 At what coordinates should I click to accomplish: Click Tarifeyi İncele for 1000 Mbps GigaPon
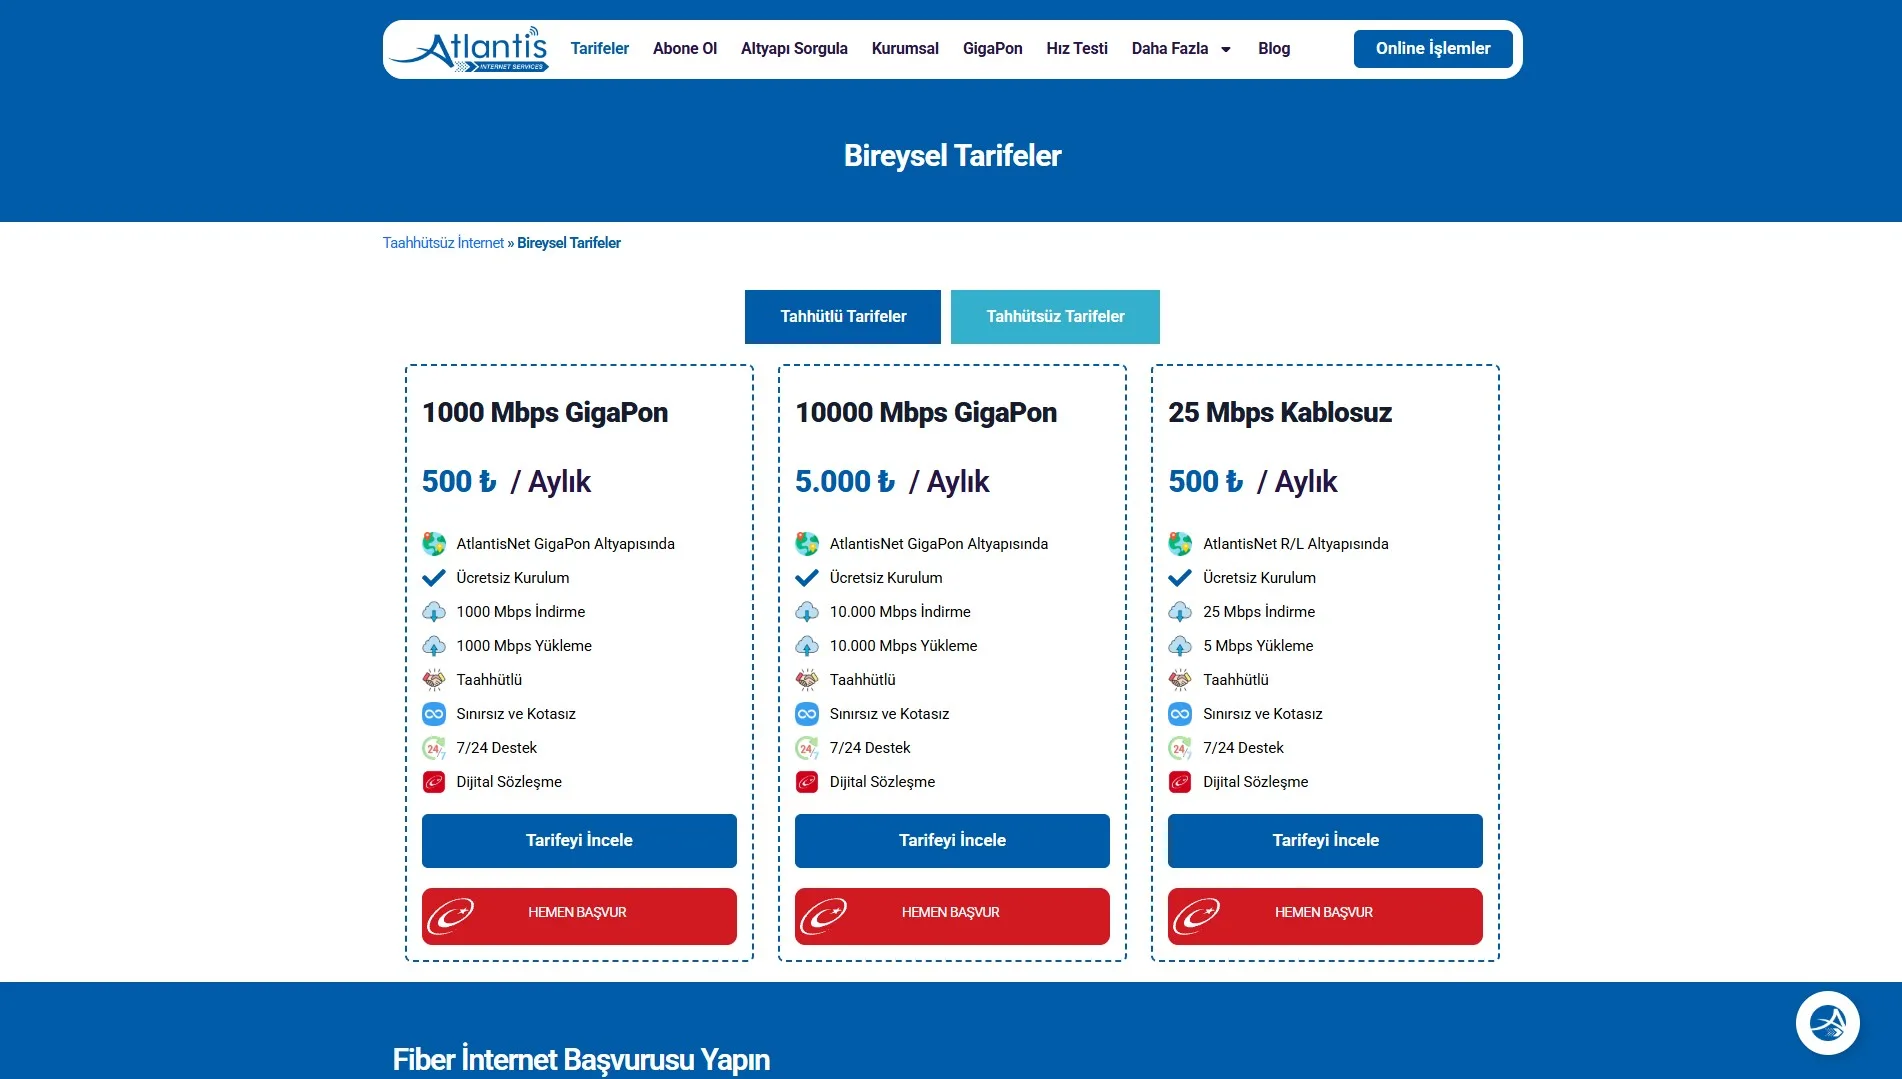point(579,841)
